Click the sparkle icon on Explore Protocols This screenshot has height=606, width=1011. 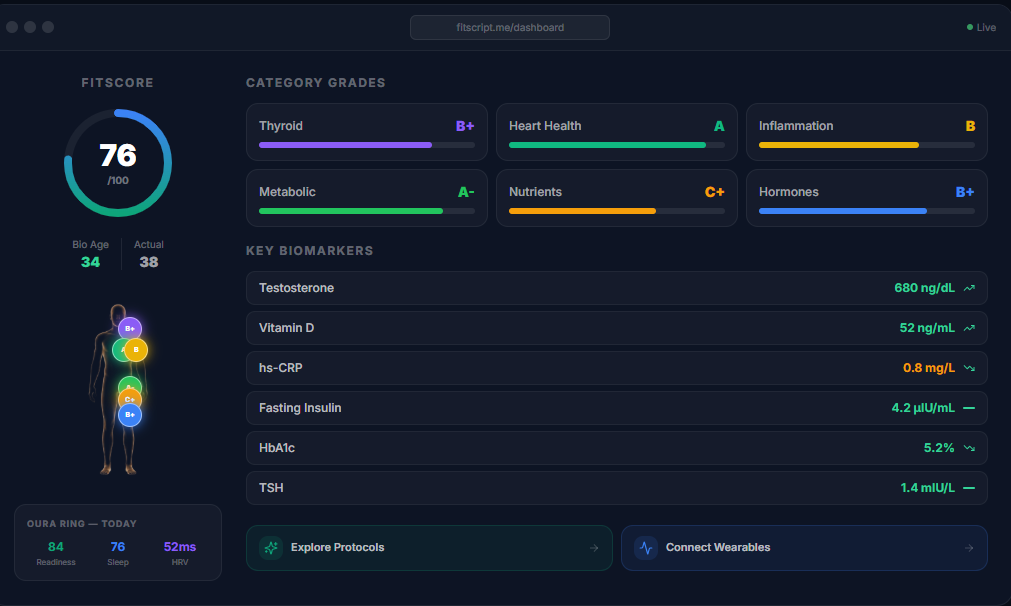(x=271, y=547)
